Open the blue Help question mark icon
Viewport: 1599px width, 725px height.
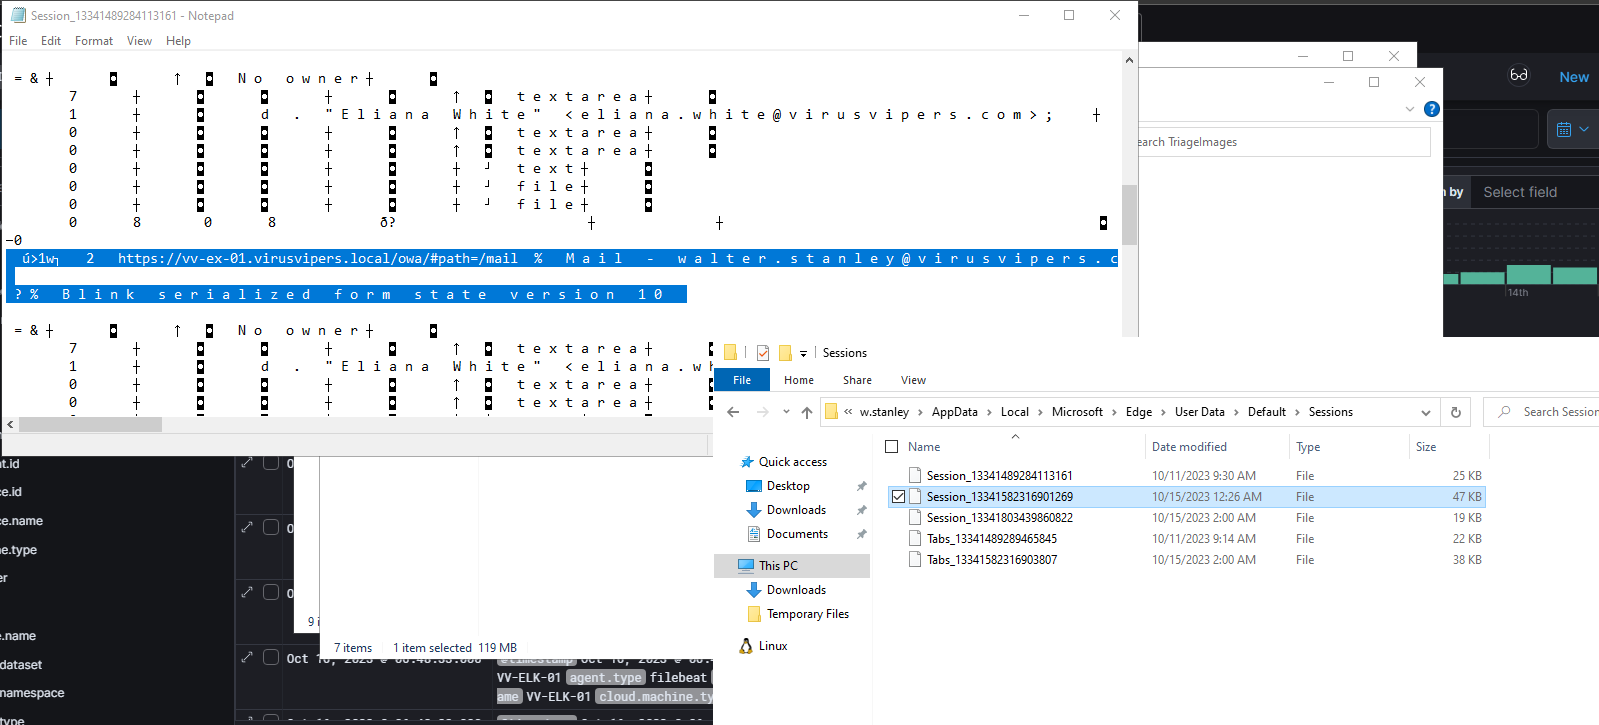(x=1431, y=109)
